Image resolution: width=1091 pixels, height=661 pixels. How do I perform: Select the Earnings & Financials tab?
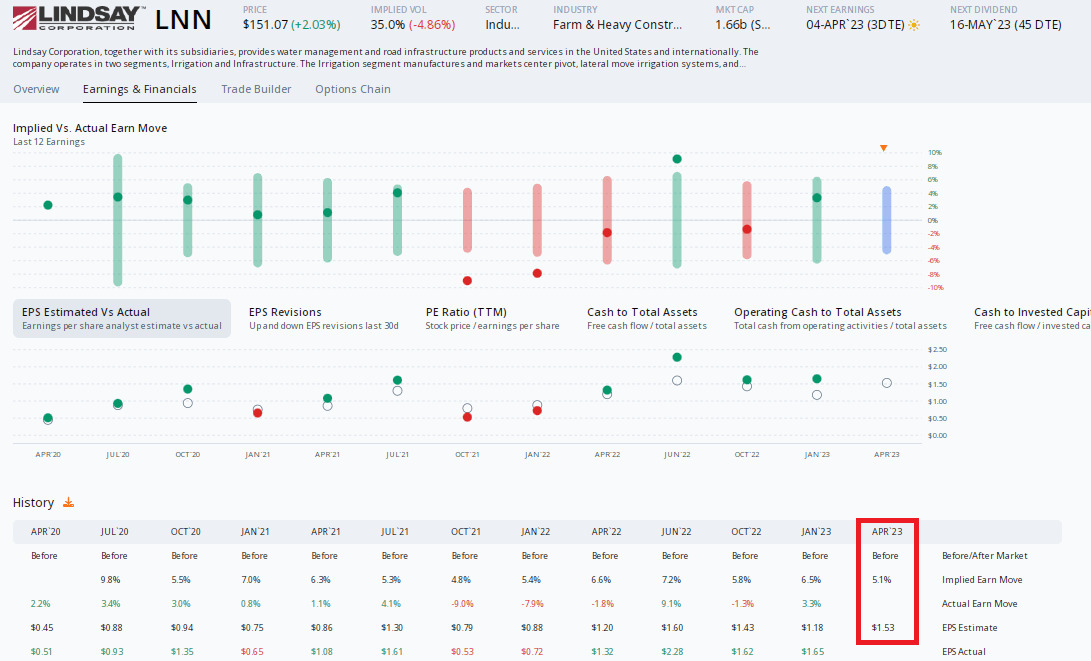[139, 89]
